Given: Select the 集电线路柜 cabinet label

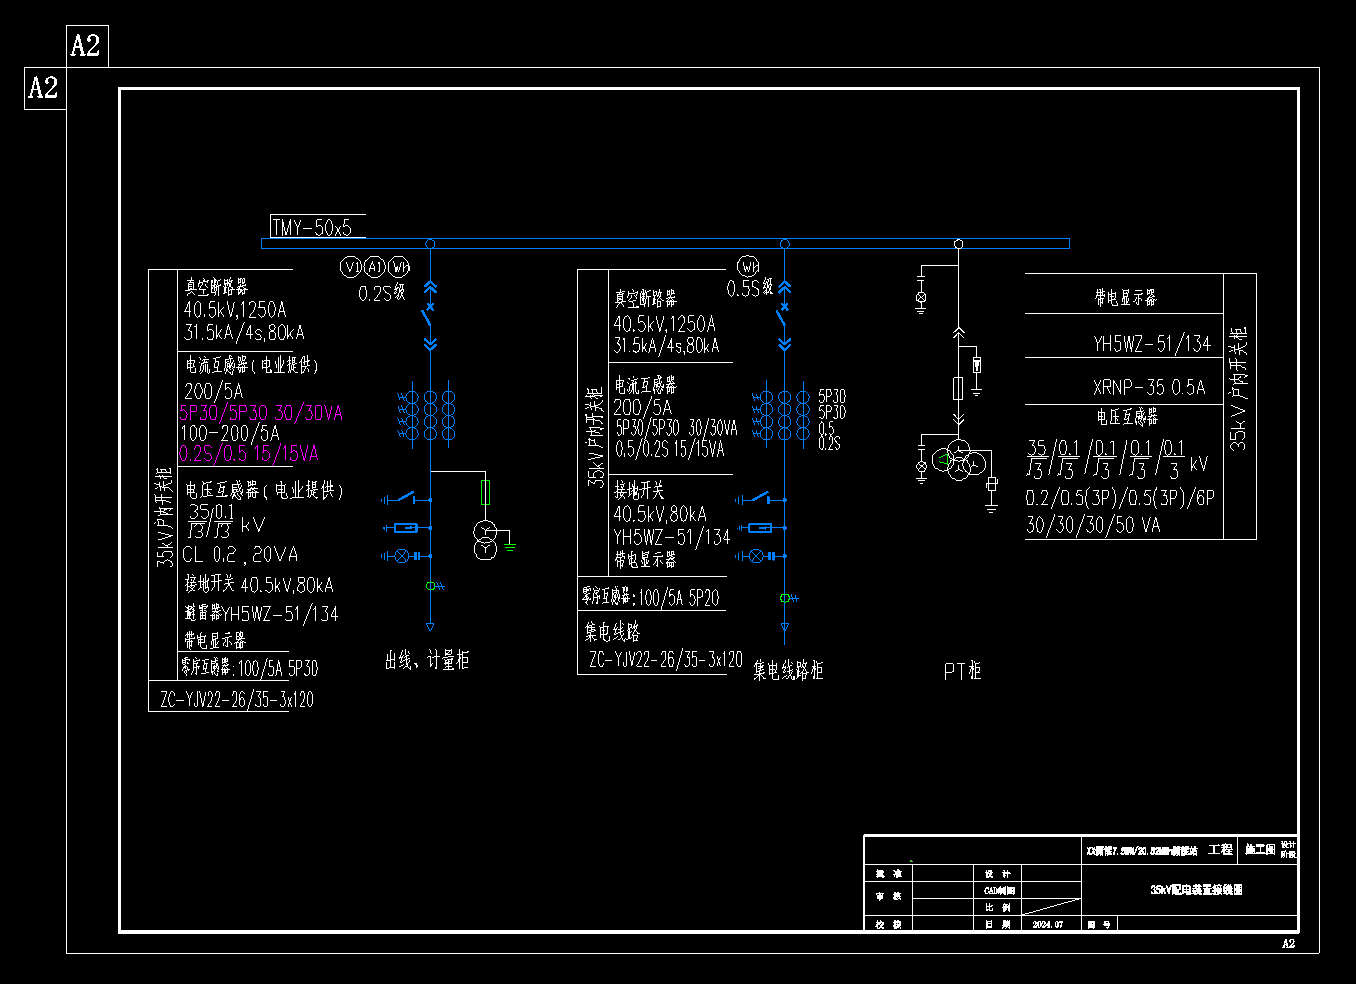Looking at the screenshot, I should pyautogui.click(x=788, y=670).
